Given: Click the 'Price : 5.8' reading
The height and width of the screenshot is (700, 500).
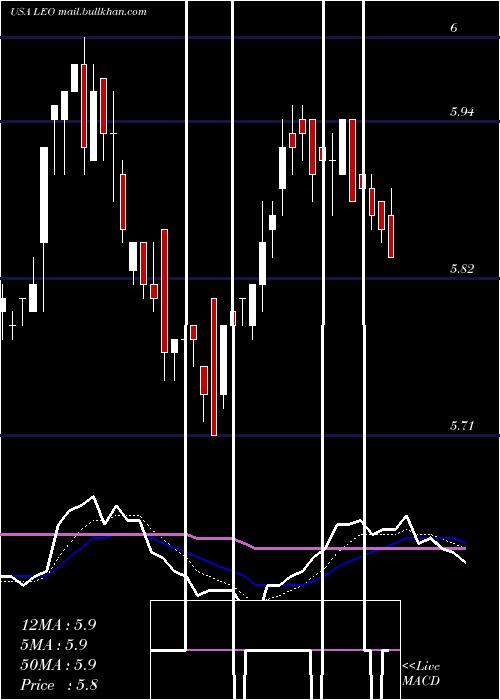Looking at the screenshot, I should [59, 685].
